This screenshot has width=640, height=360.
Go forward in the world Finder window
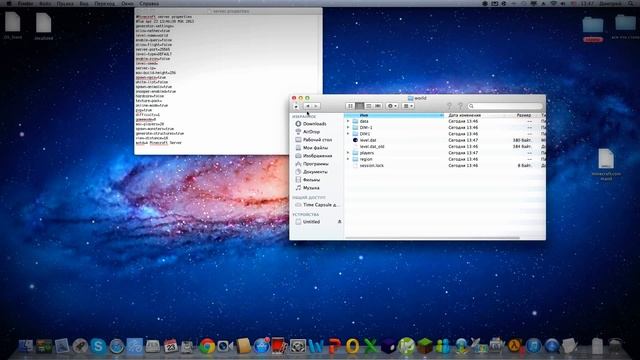[316, 106]
